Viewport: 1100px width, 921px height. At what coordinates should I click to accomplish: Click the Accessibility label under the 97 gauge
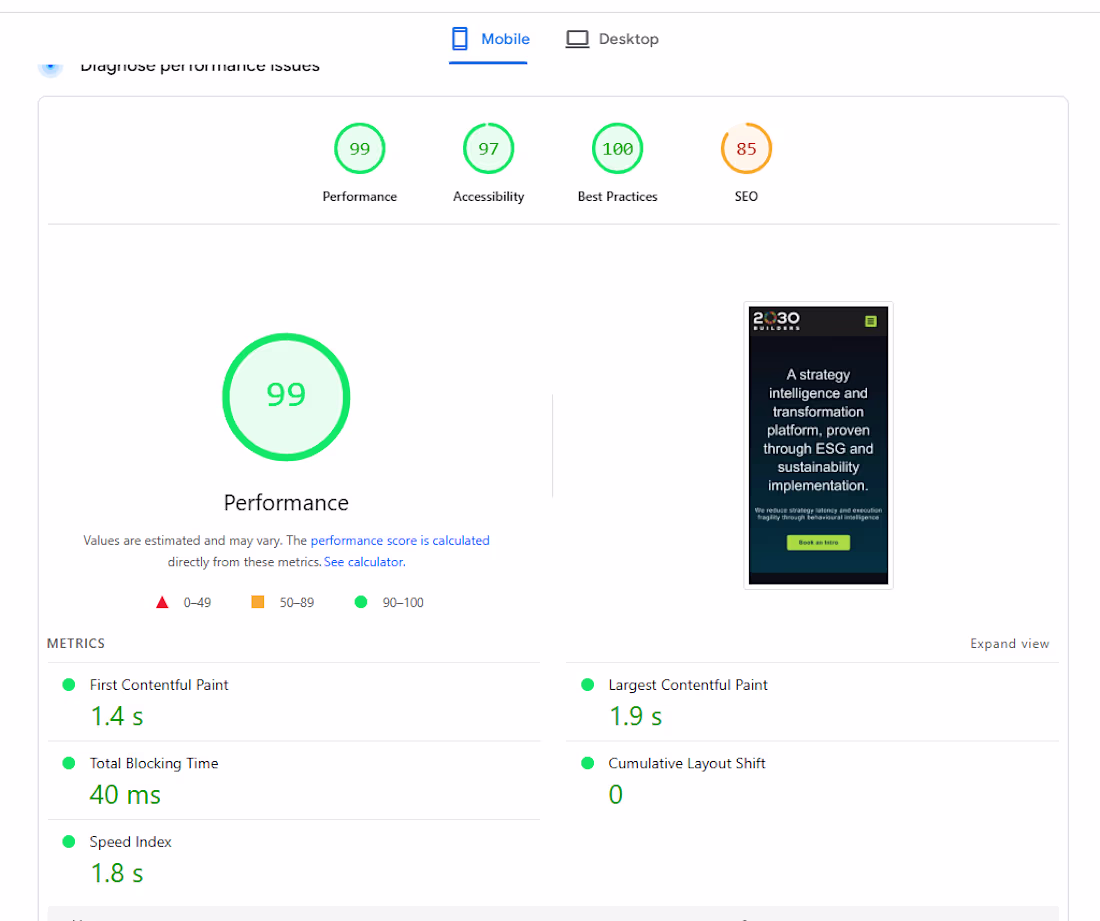(x=488, y=197)
